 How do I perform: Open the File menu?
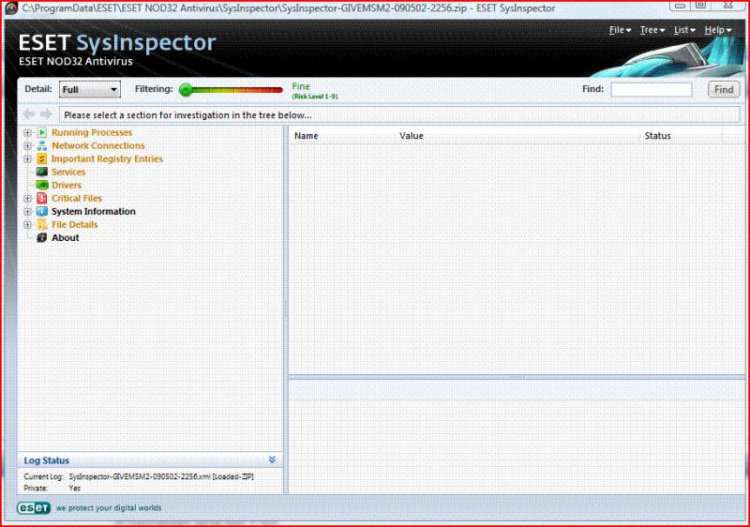pos(619,30)
